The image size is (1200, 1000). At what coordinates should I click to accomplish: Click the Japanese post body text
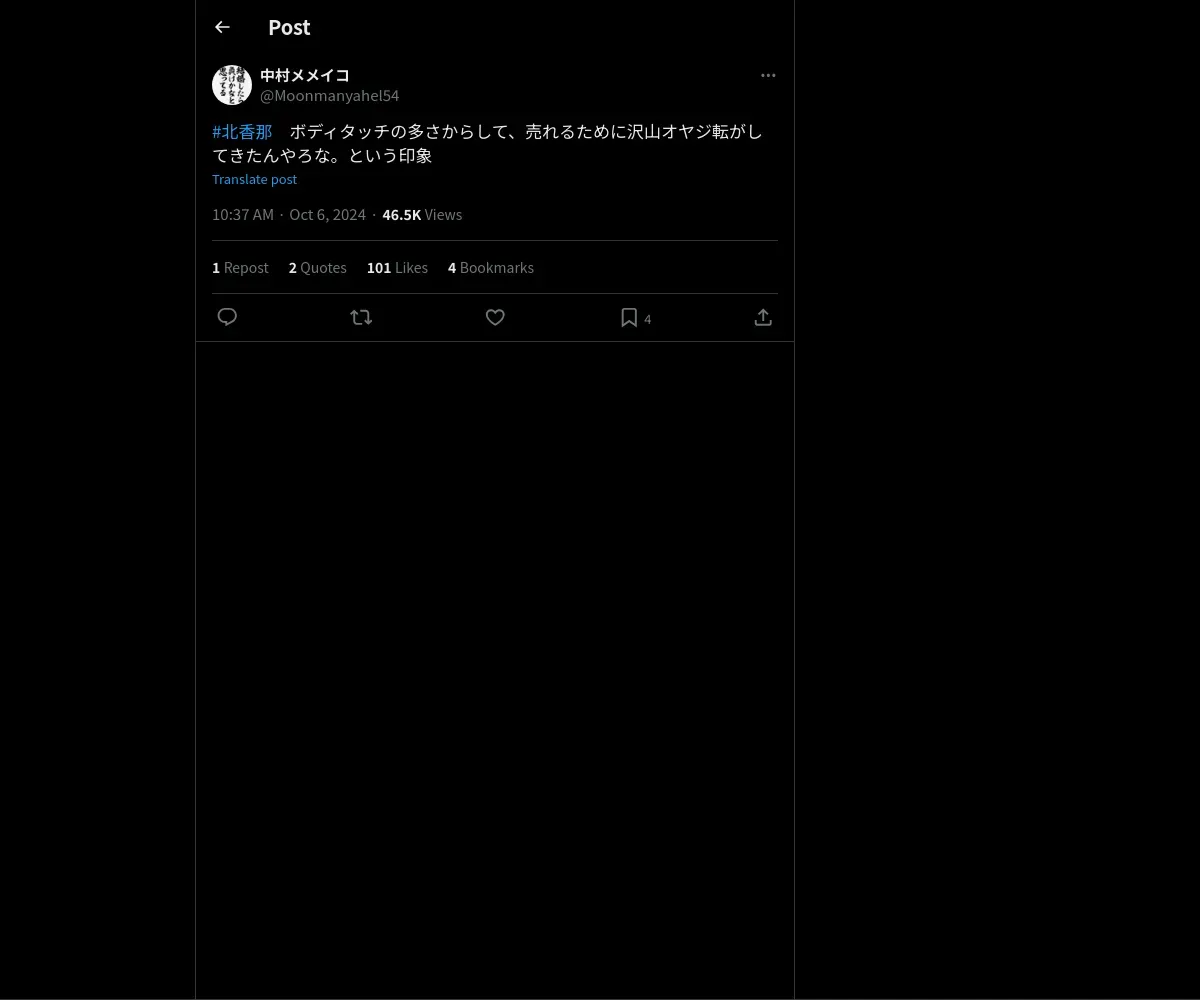(487, 143)
